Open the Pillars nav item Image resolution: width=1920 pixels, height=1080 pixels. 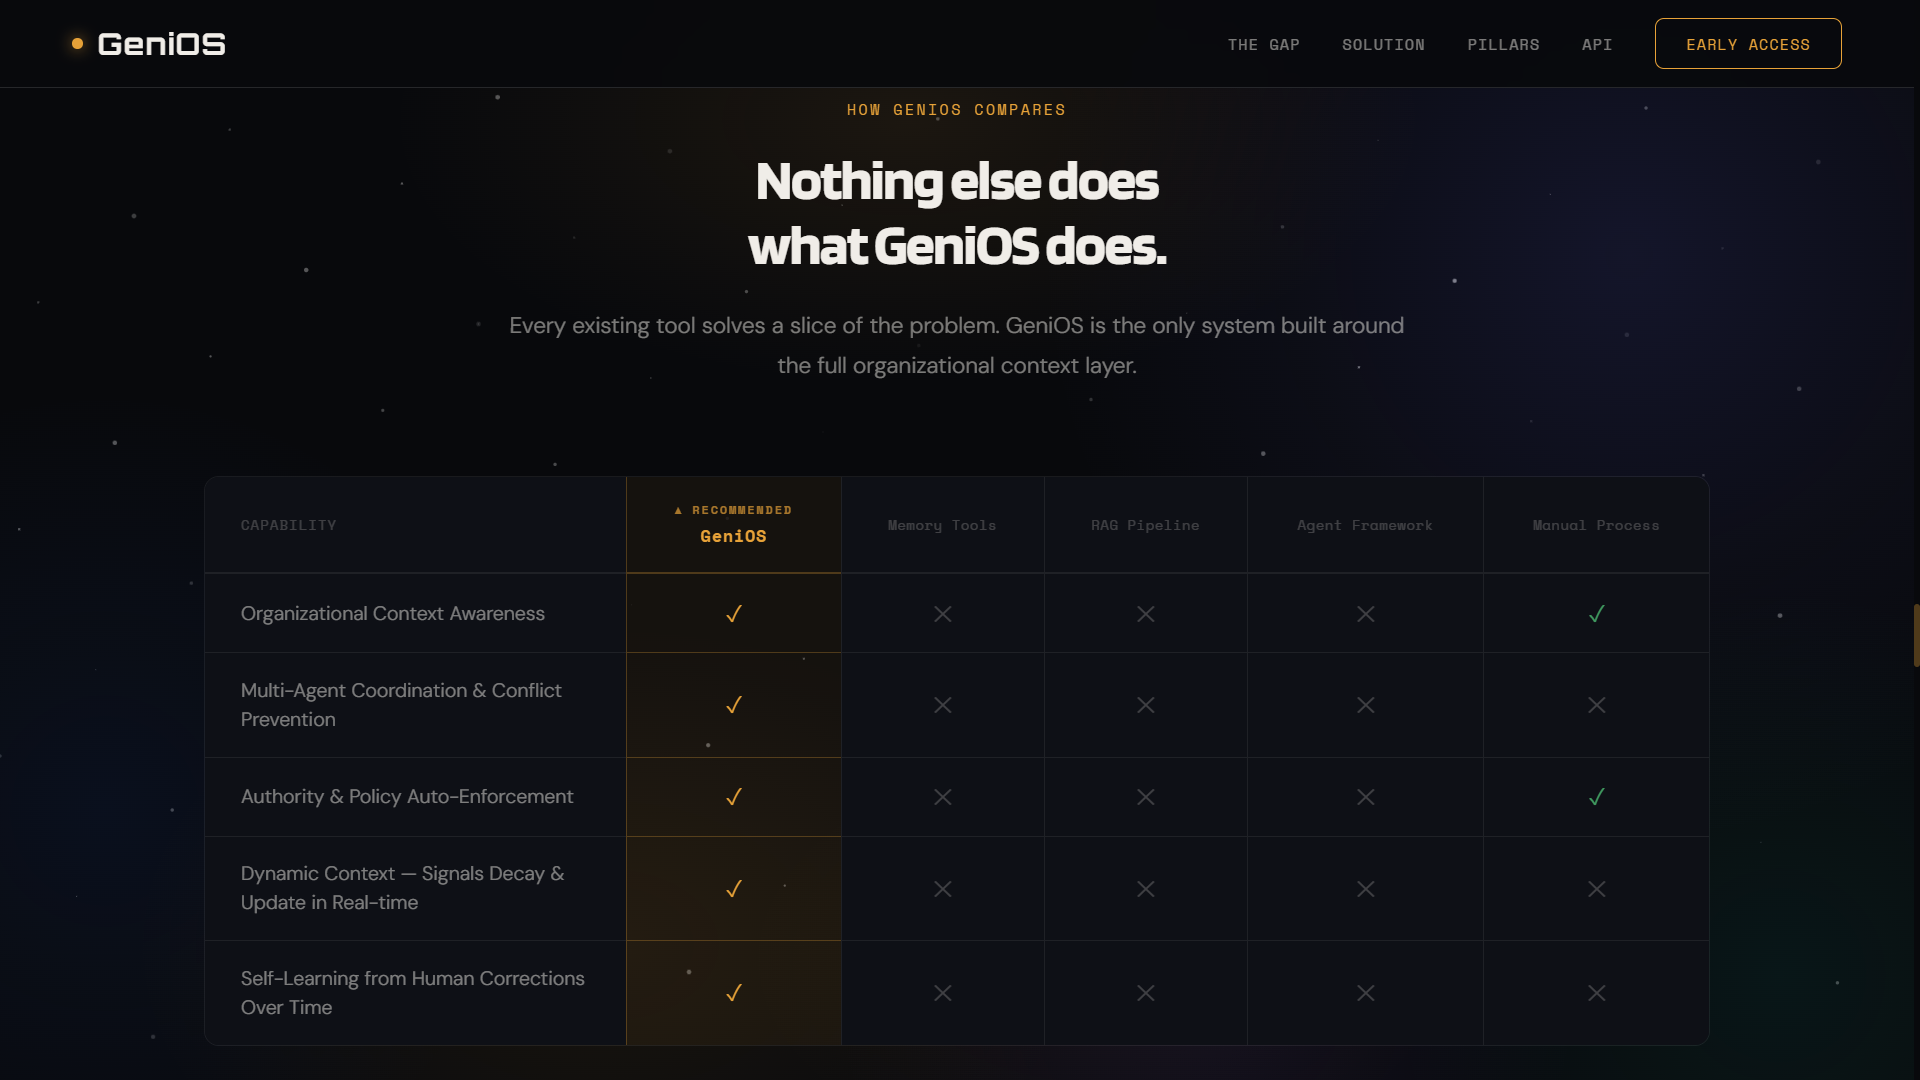(x=1503, y=45)
